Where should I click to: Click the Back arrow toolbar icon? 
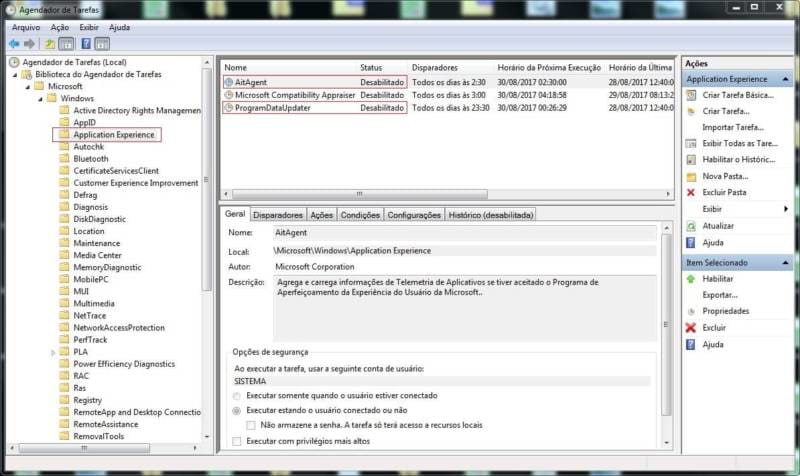[14, 44]
